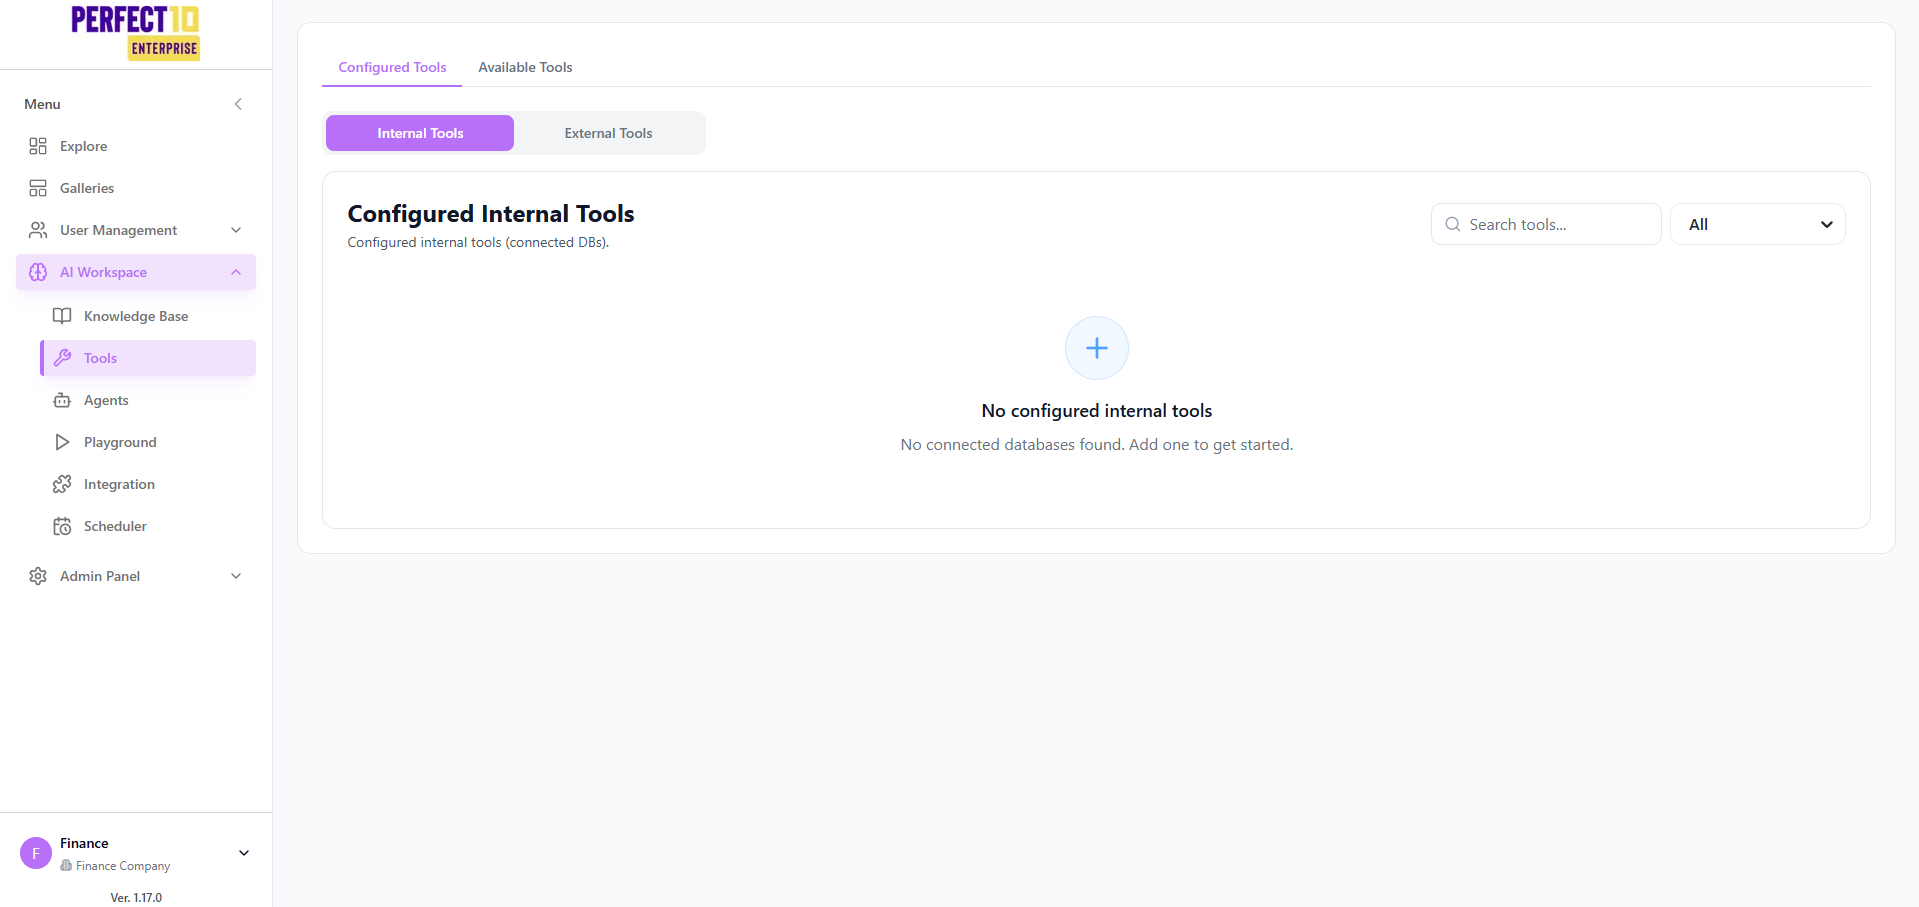This screenshot has height=907, width=1919.
Task: Go to the Explore page
Action: (x=136, y=146)
